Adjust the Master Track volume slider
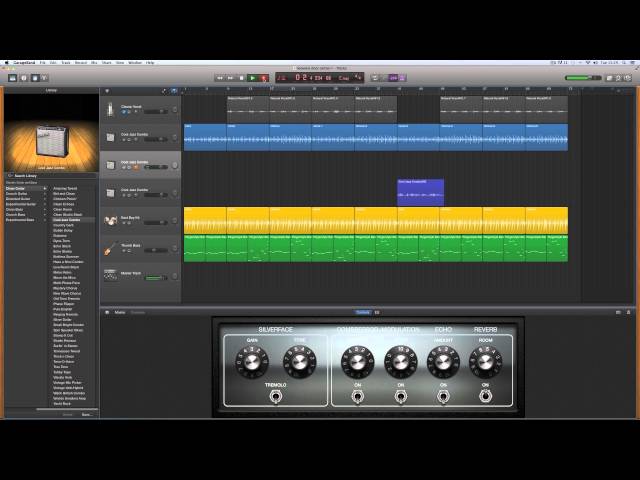The width and height of the screenshot is (640, 480). point(156,278)
